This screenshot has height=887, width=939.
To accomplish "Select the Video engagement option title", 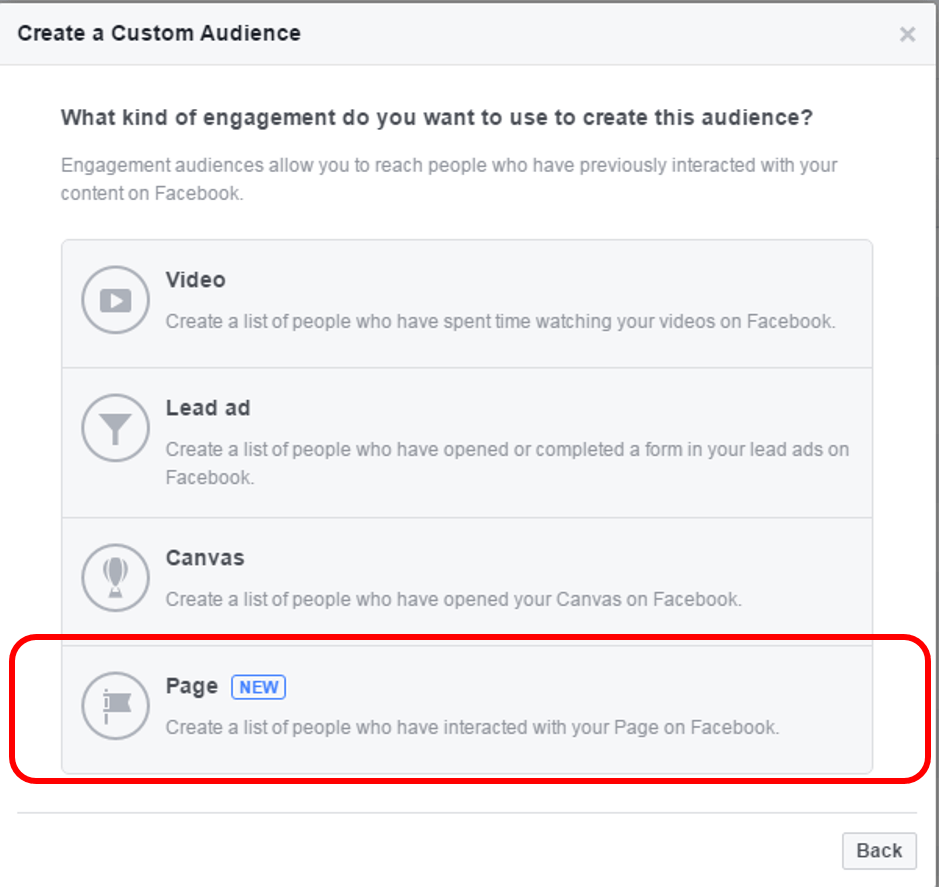I will click(195, 280).
